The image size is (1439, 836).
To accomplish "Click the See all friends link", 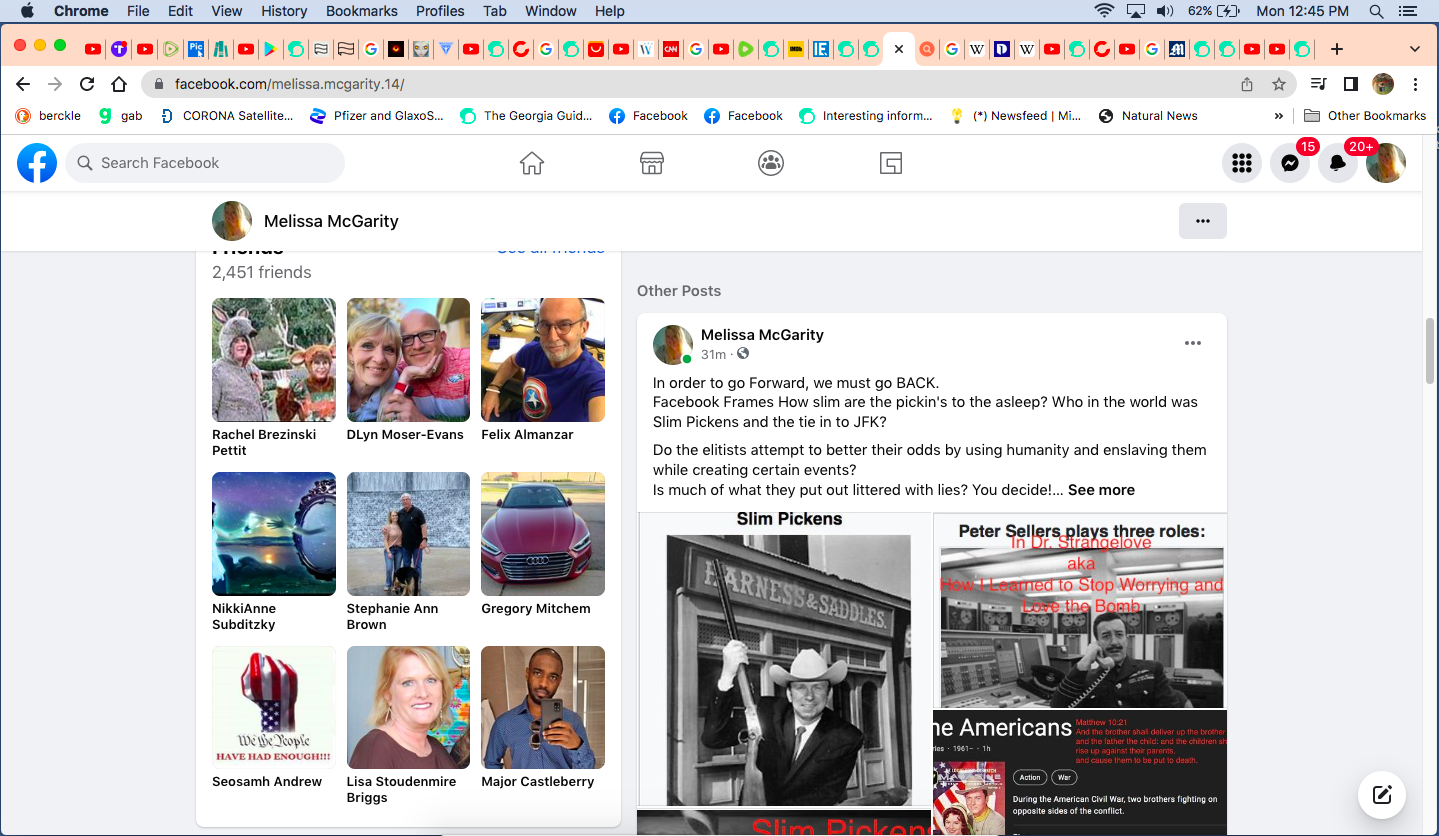I will point(551,247).
